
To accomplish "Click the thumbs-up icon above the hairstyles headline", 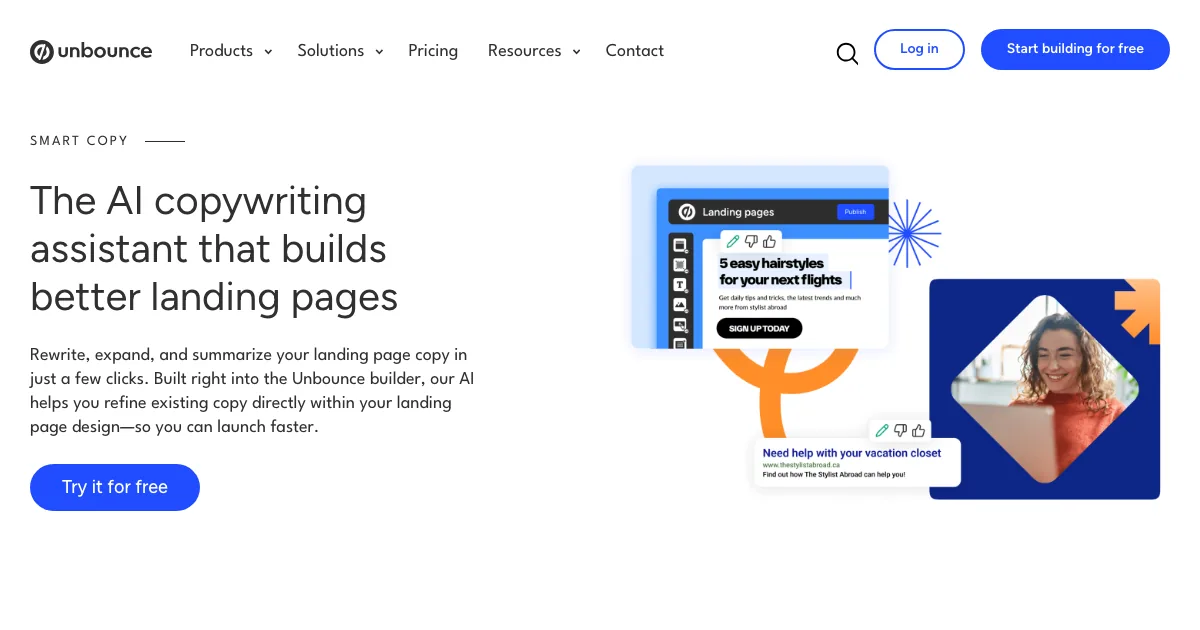I will (769, 241).
